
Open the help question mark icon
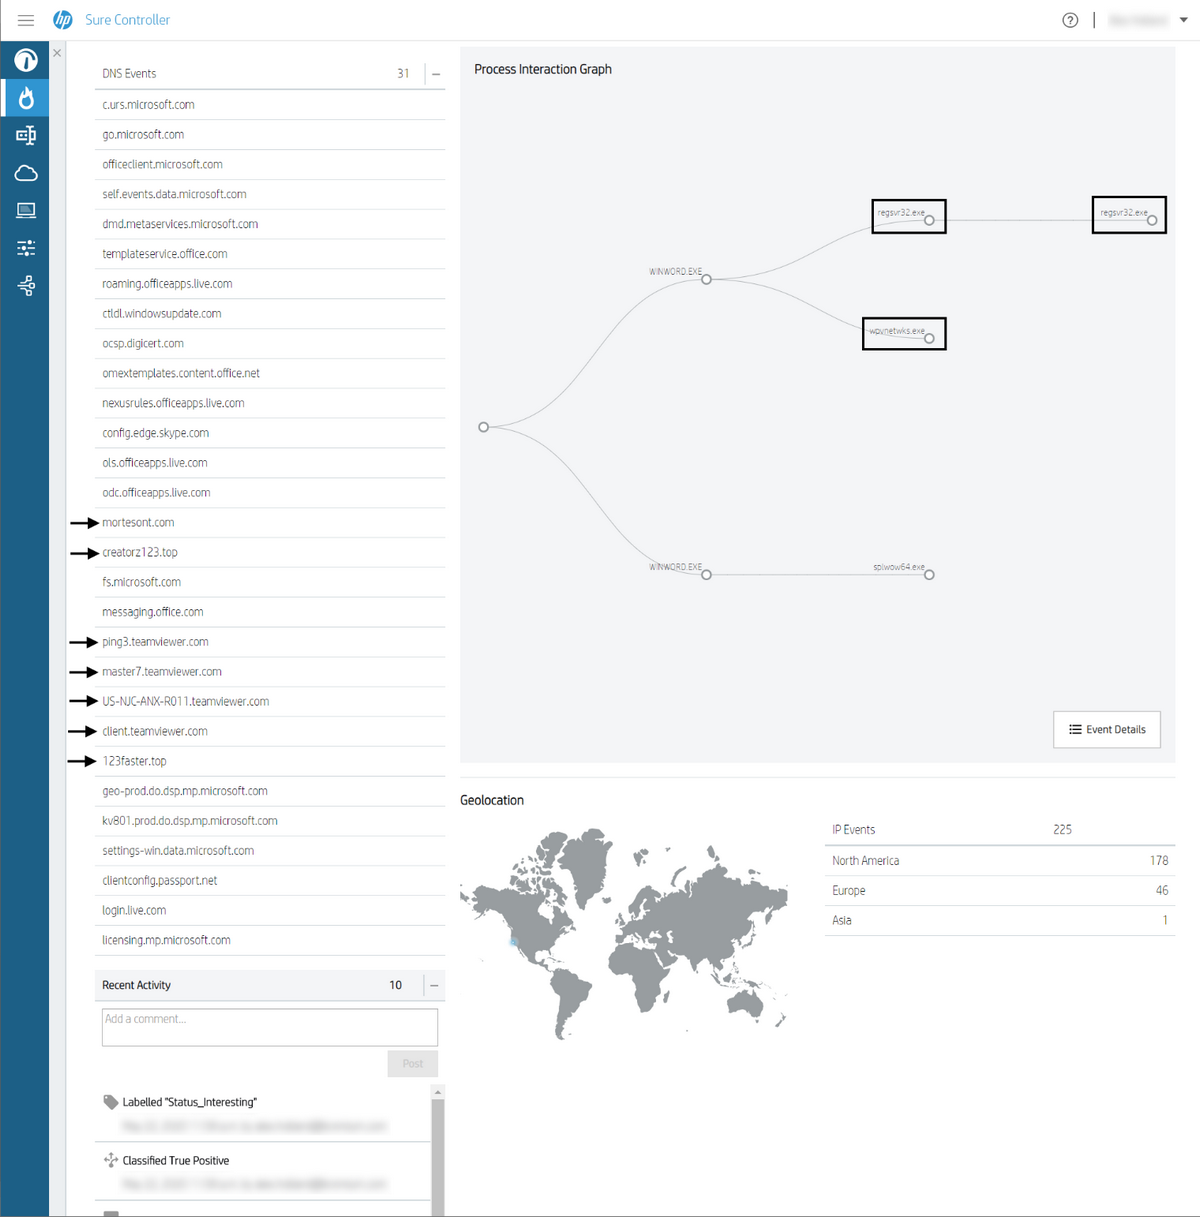(1070, 20)
